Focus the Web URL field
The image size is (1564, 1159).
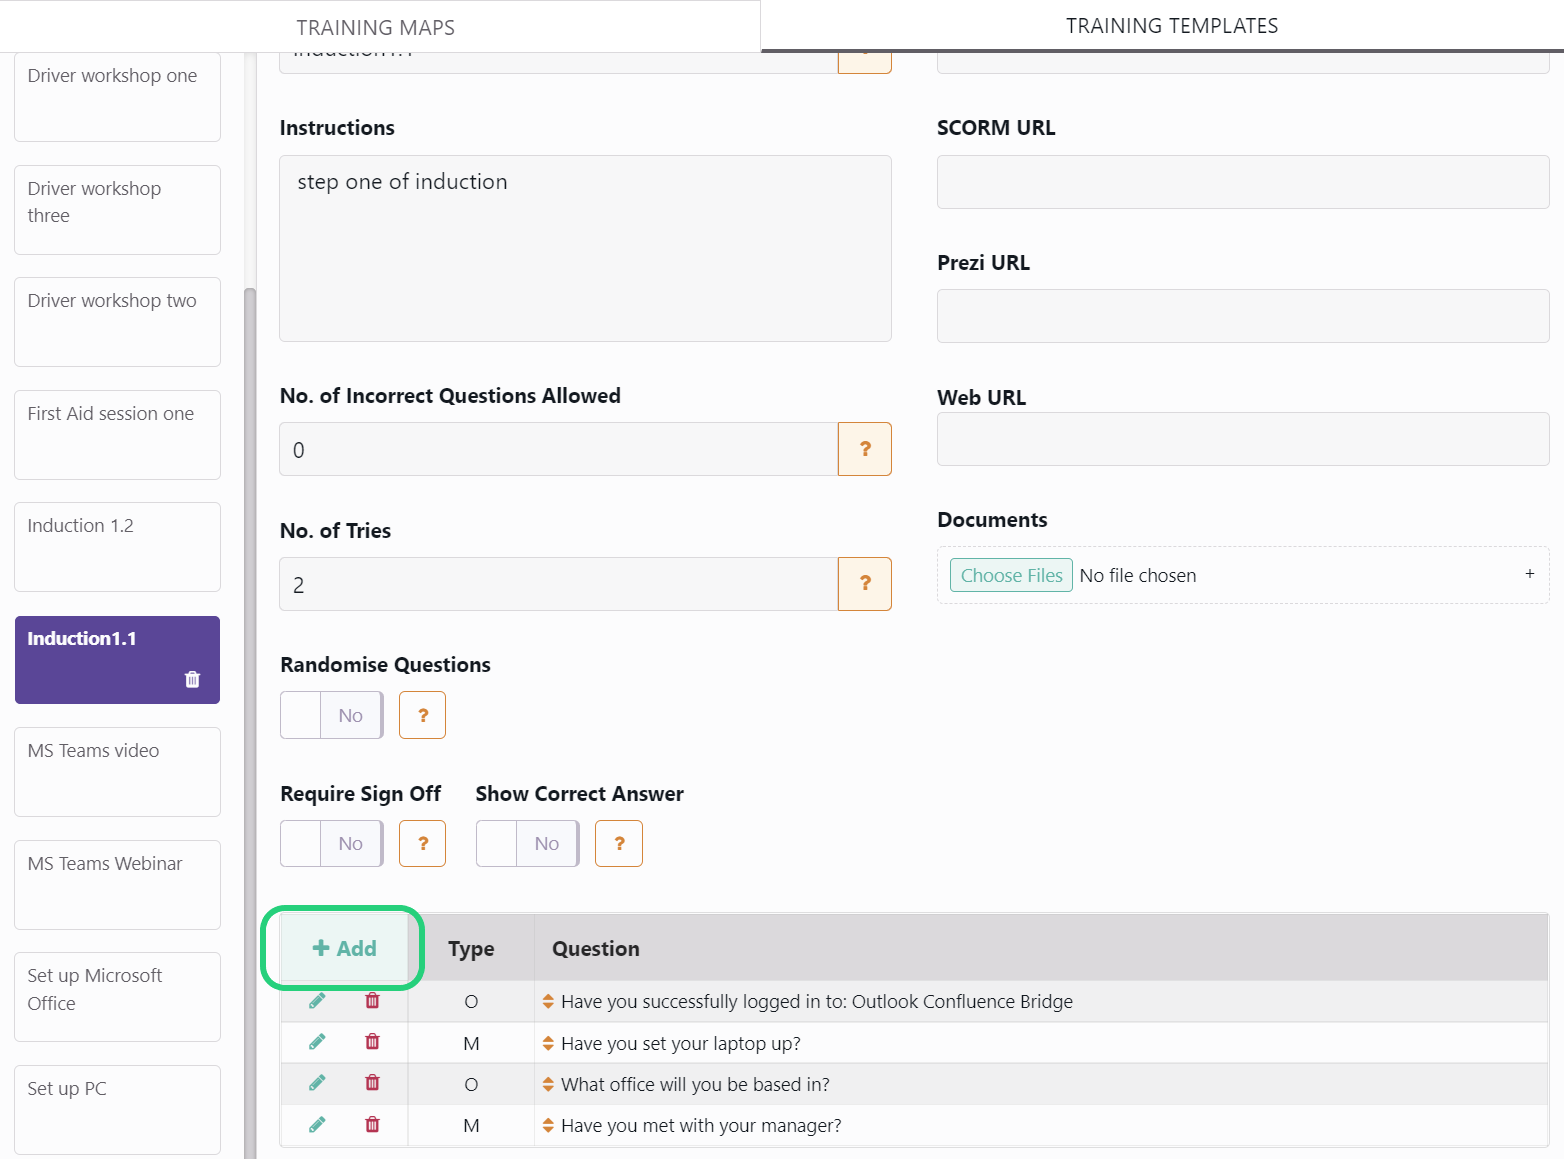coord(1243,439)
